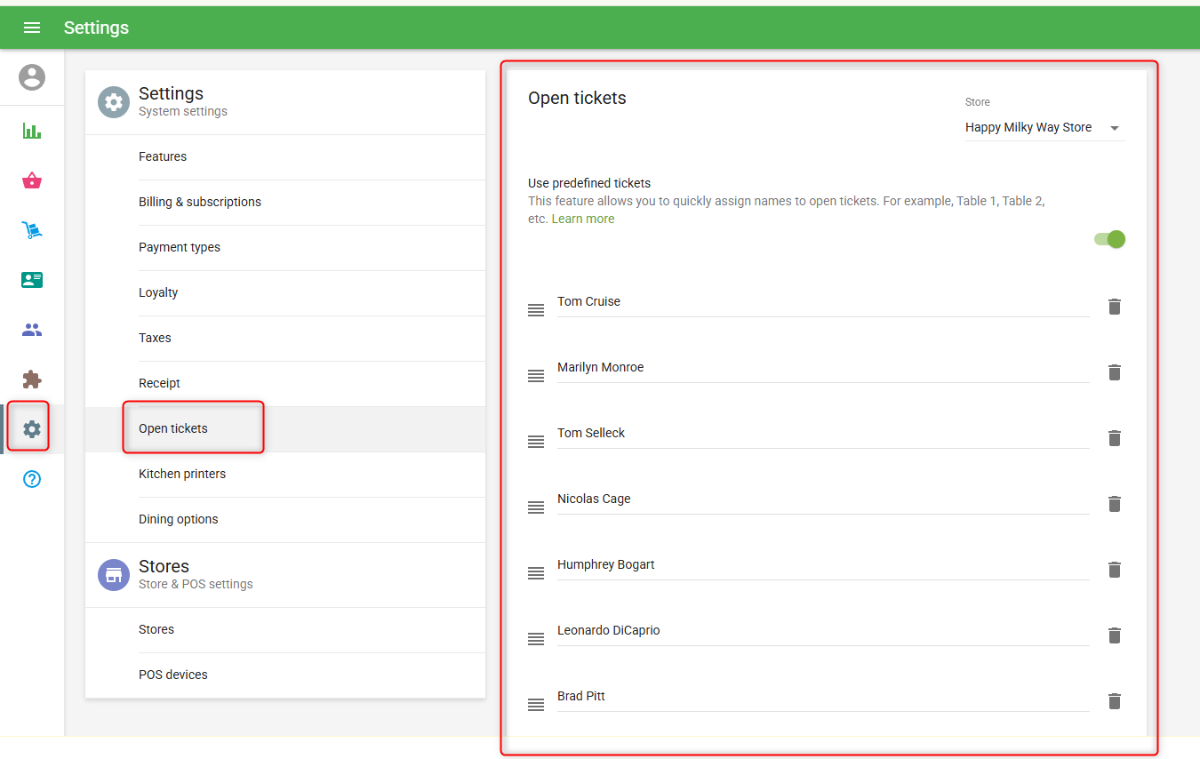Open the hamburger navigation menu

(x=32, y=28)
